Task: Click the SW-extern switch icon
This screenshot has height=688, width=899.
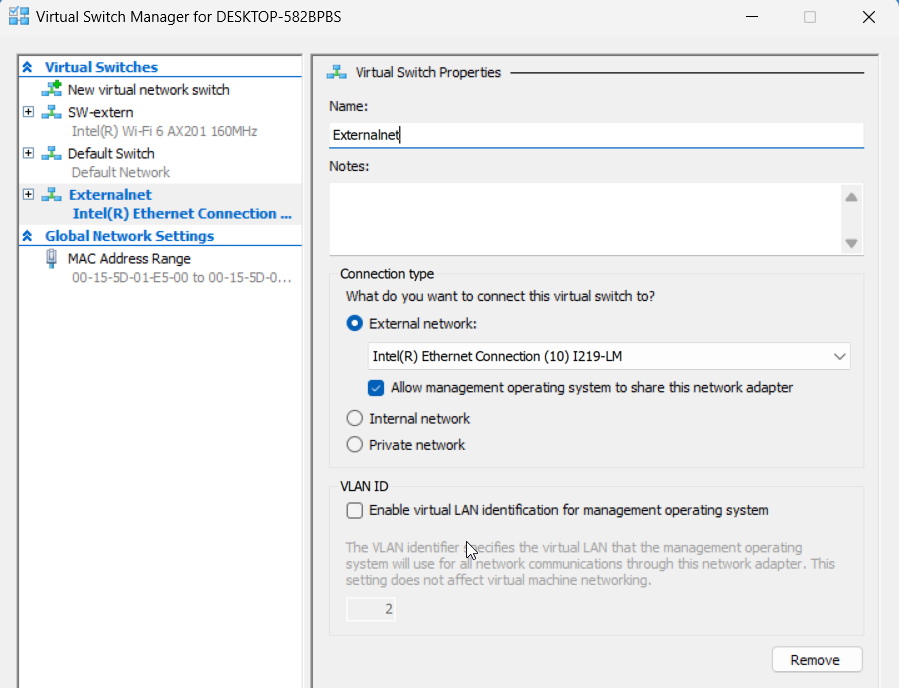Action: (51, 112)
